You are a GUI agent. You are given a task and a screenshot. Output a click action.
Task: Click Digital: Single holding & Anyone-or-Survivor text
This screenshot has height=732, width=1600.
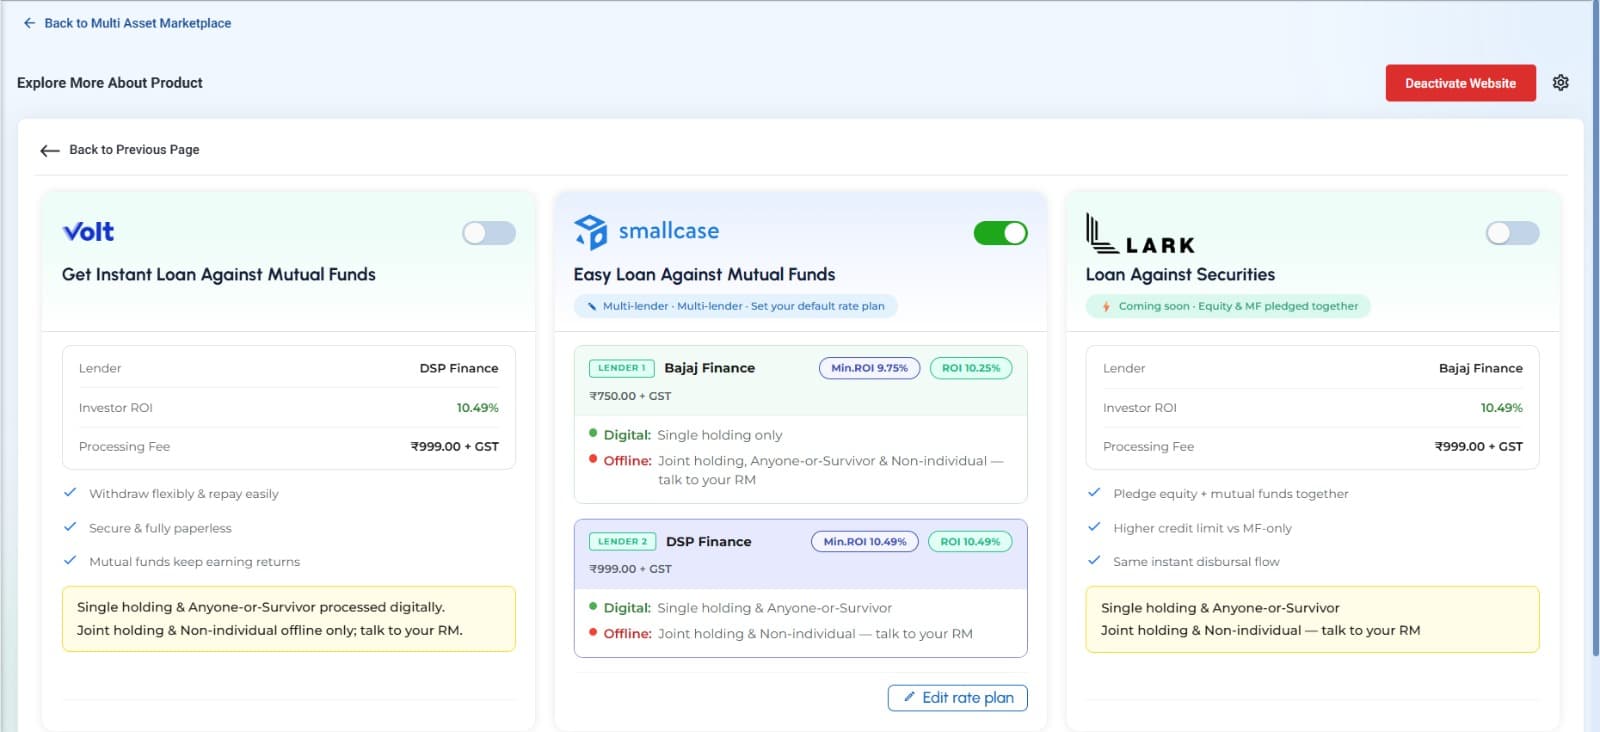click(x=747, y=608)
